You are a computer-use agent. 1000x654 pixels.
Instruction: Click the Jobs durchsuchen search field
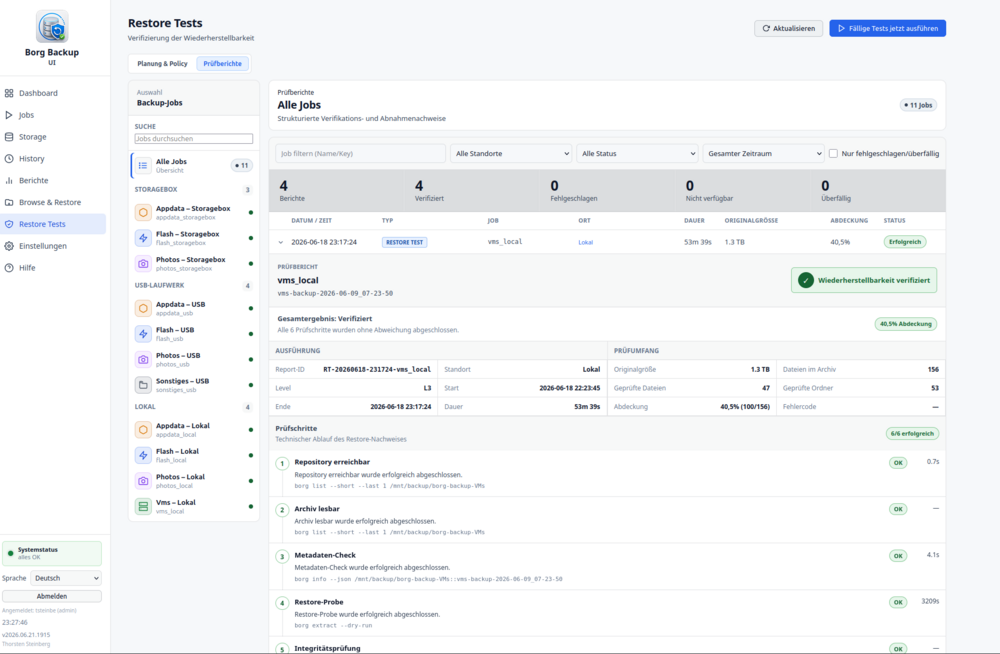click(194, 138)
